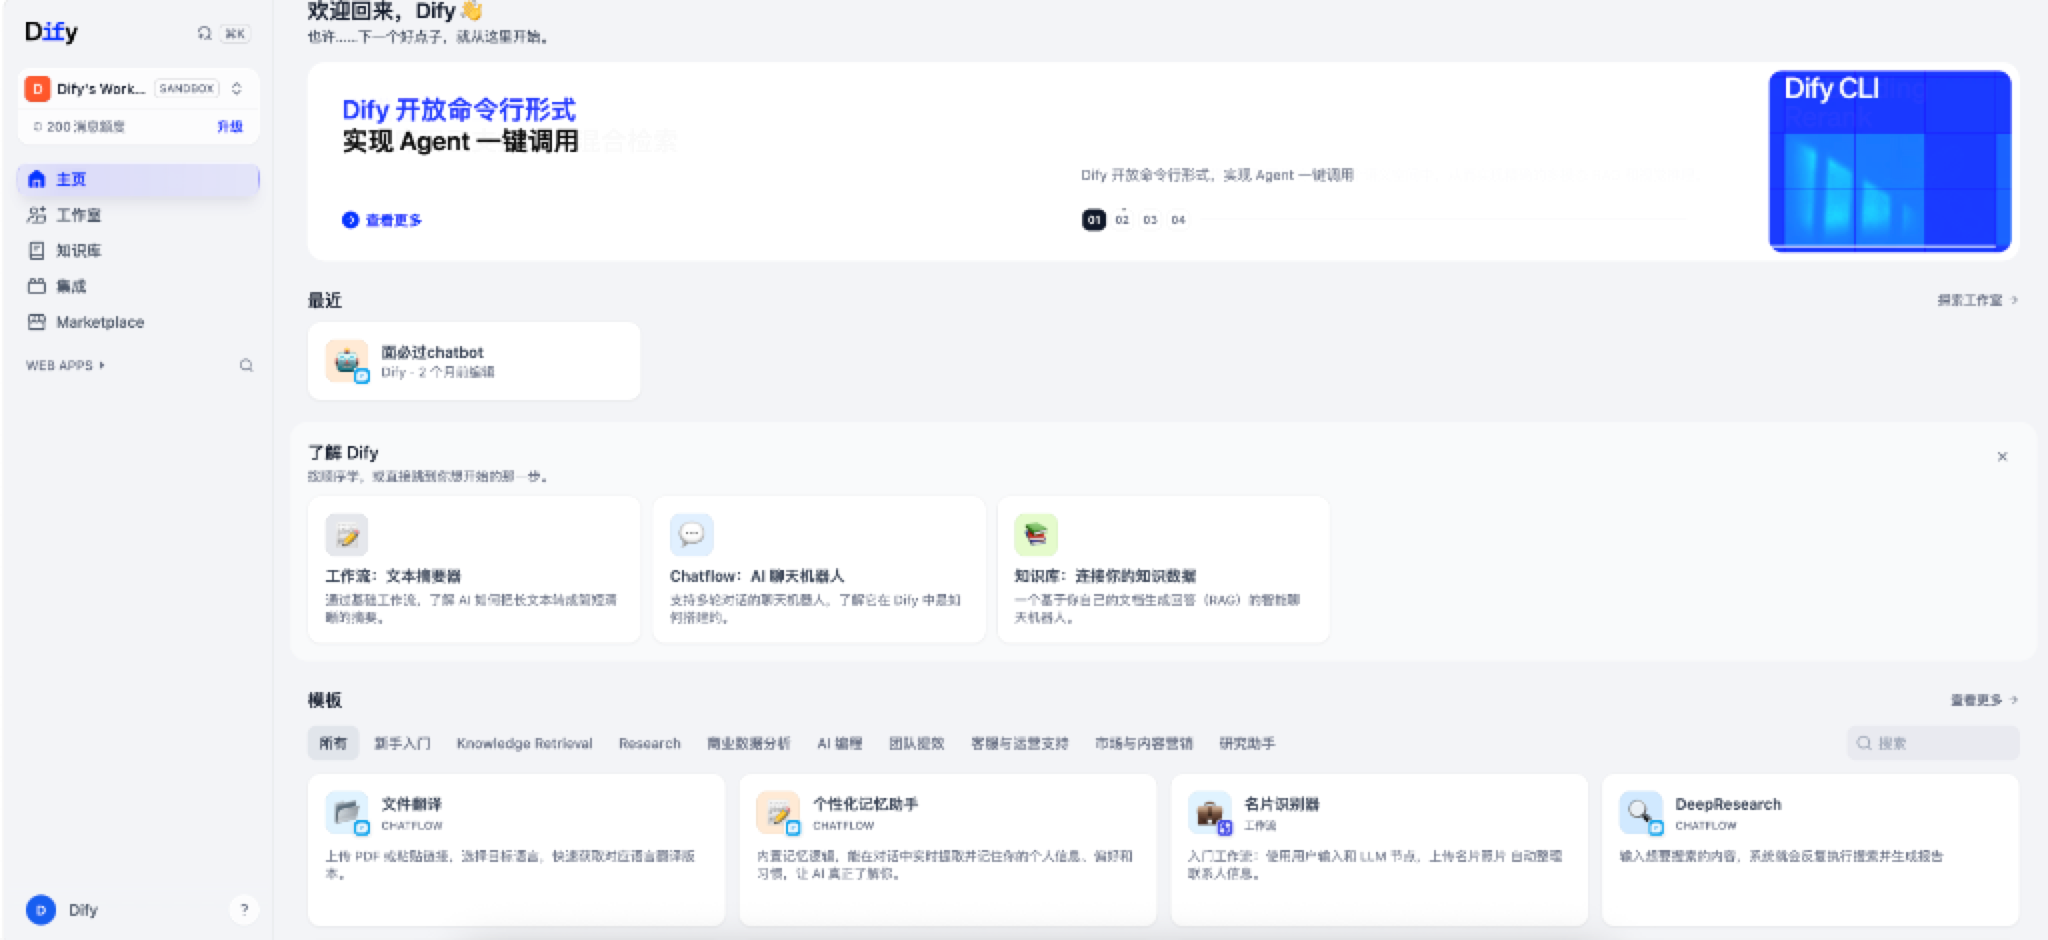Screen dimensions: 2048x940
Task: Open the 个性化记忆助手 template card
Action: tap(948, 848)
